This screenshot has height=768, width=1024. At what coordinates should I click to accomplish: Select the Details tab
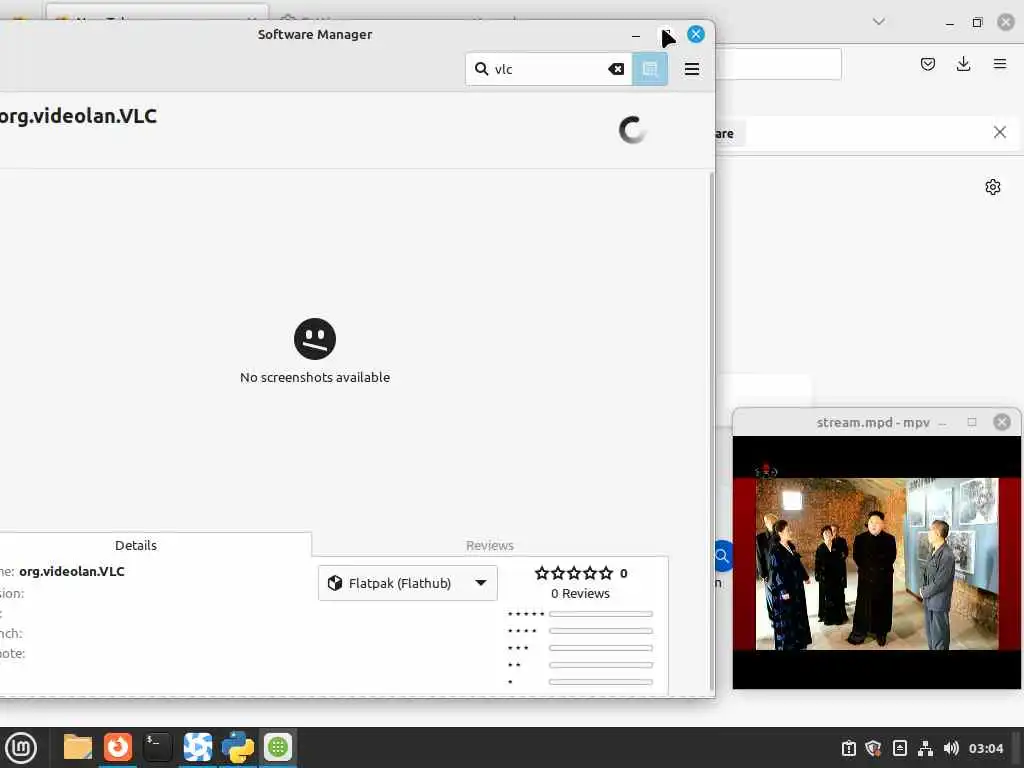(x=136, y=545)
